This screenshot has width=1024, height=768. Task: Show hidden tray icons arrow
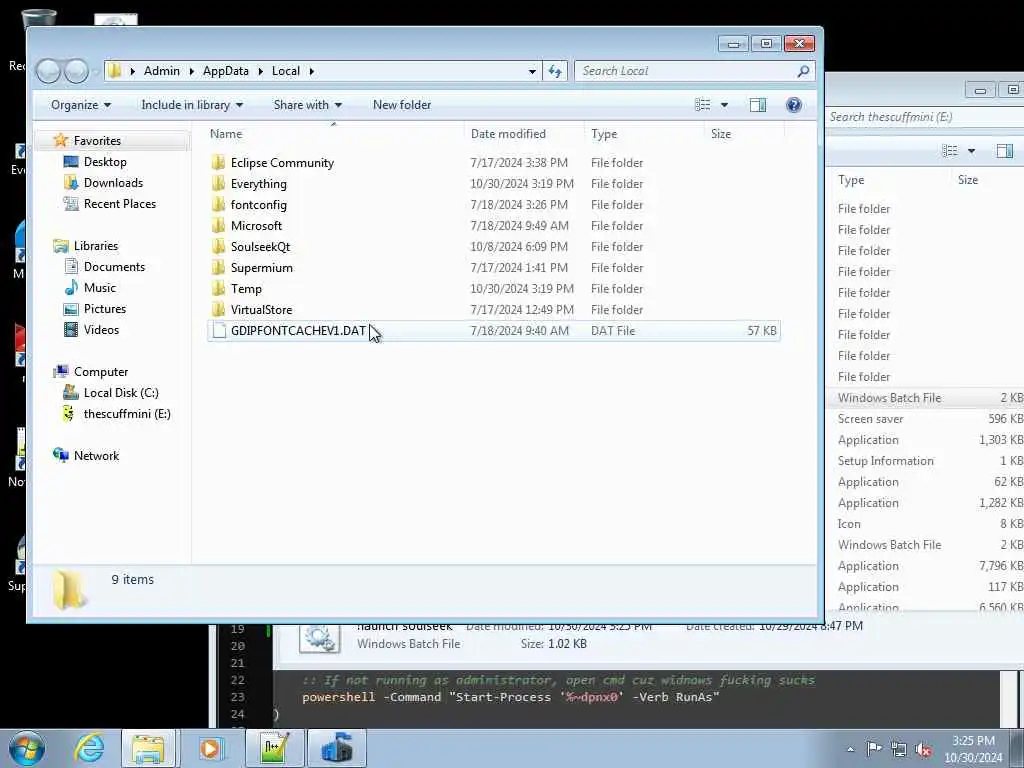click(x=850, y=750)
